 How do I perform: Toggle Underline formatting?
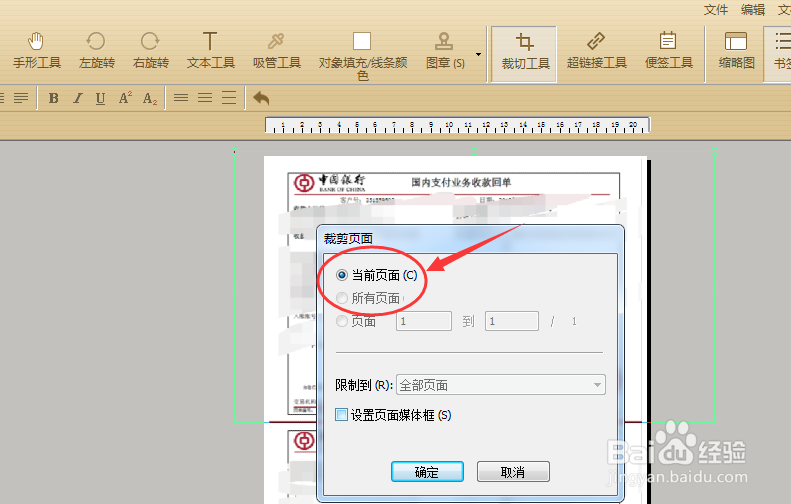pyautogui.click(x=100, y=98)
